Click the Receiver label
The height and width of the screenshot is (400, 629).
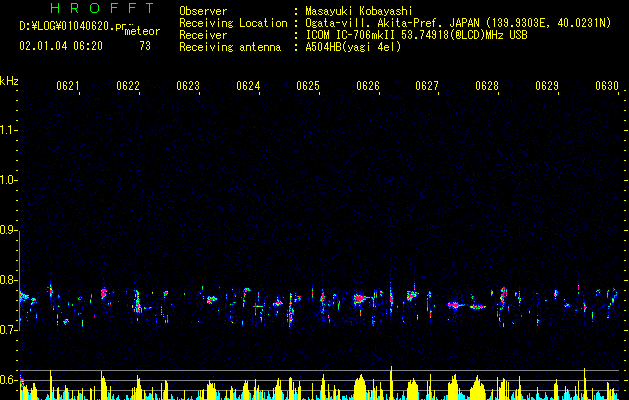click(x=203, y=35)
